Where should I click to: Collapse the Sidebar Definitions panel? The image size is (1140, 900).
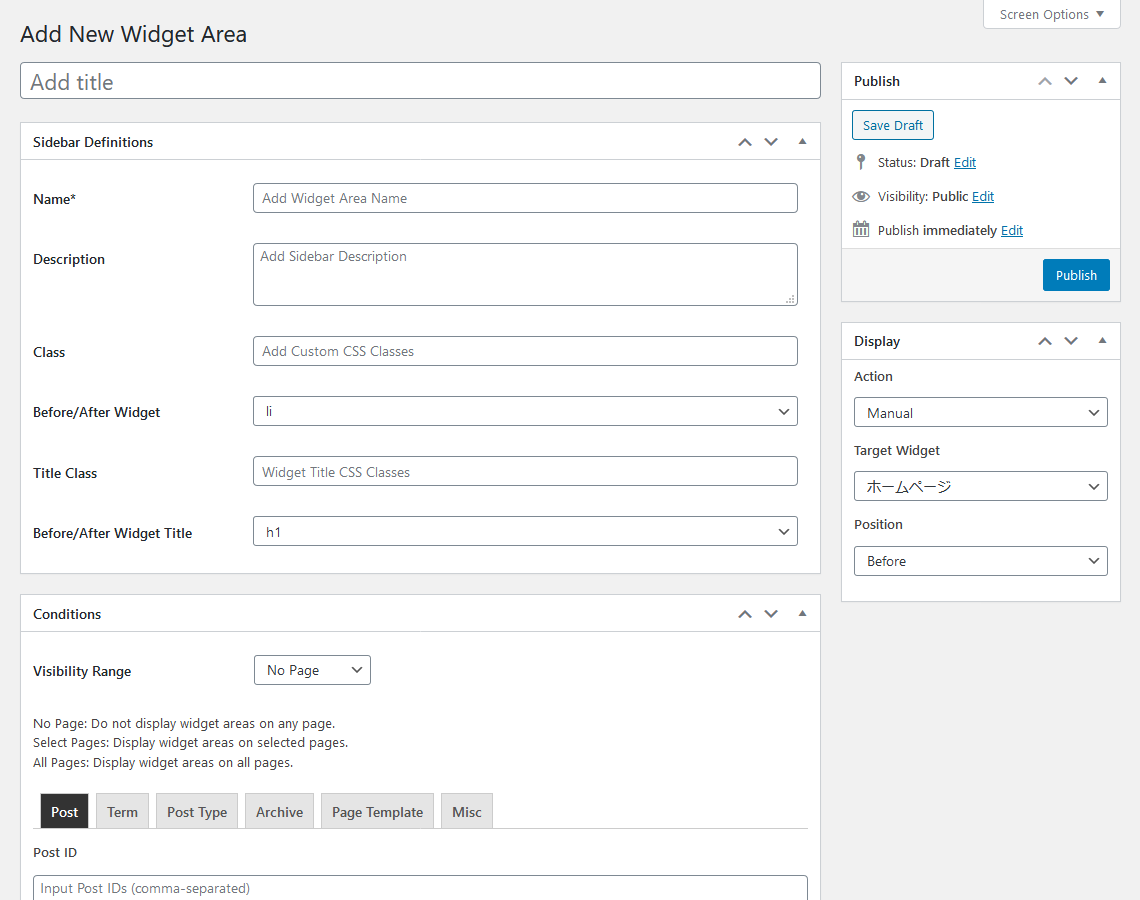coord(802,142)
